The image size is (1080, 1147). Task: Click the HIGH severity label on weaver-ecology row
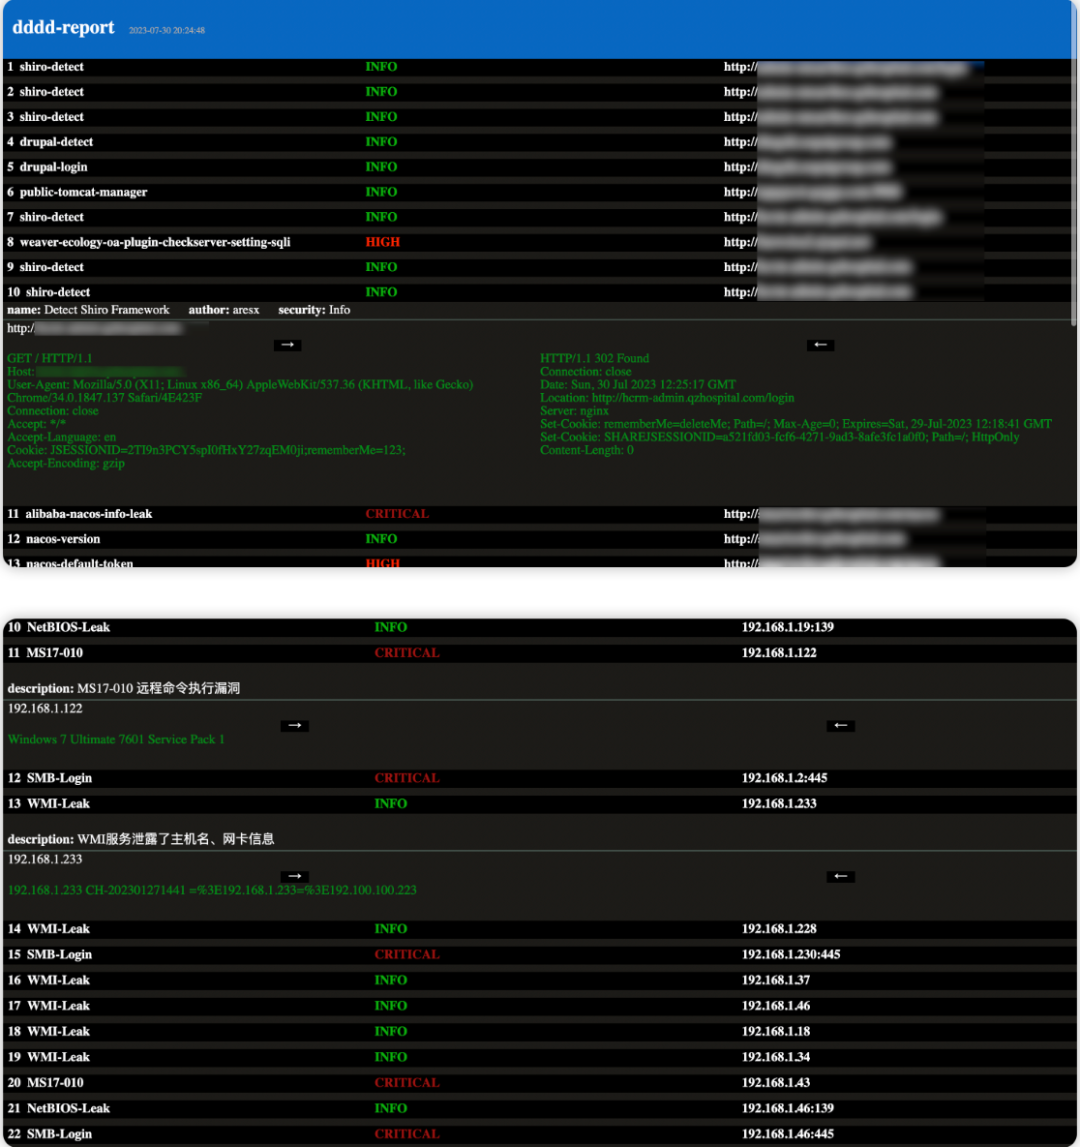383,242
